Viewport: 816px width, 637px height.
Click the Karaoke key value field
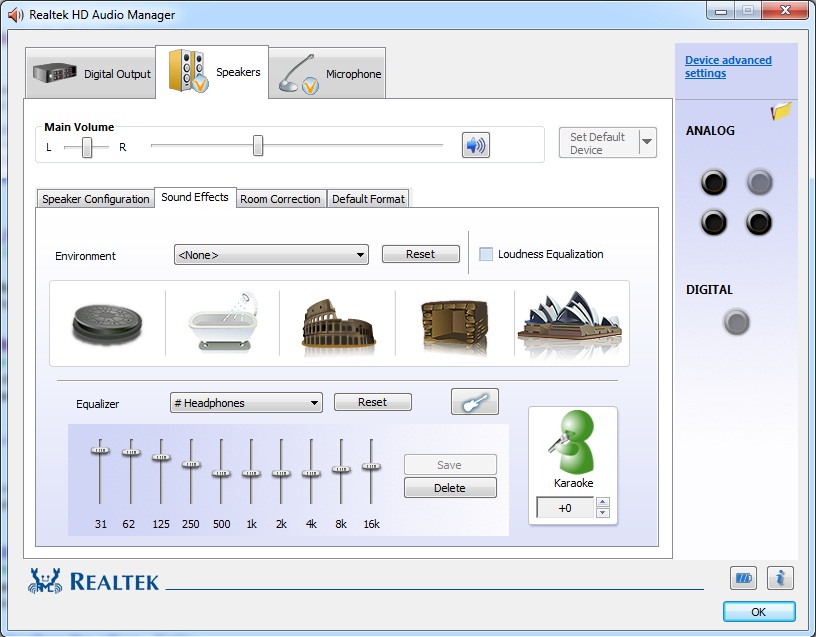coord(565,508)
